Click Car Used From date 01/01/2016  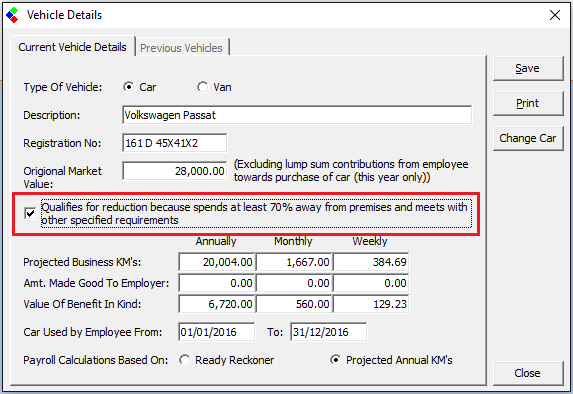point(216,332)
